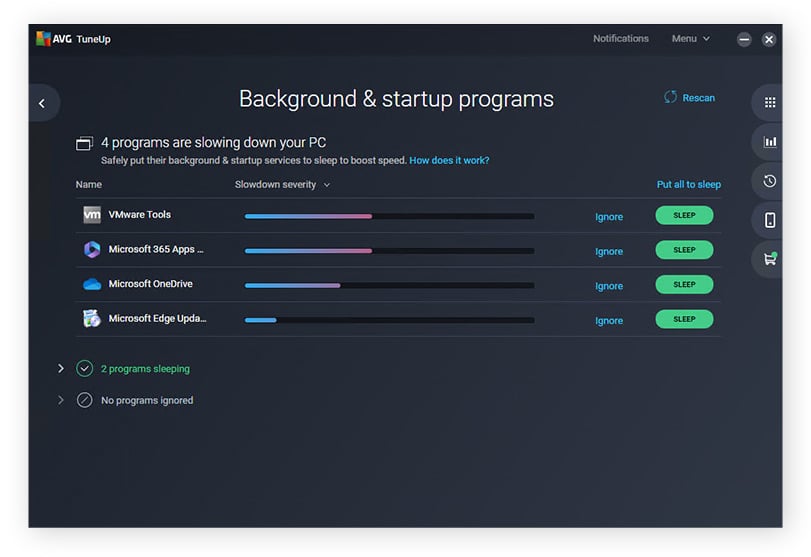Click the Put all to sleep link

tap(688, 185)
